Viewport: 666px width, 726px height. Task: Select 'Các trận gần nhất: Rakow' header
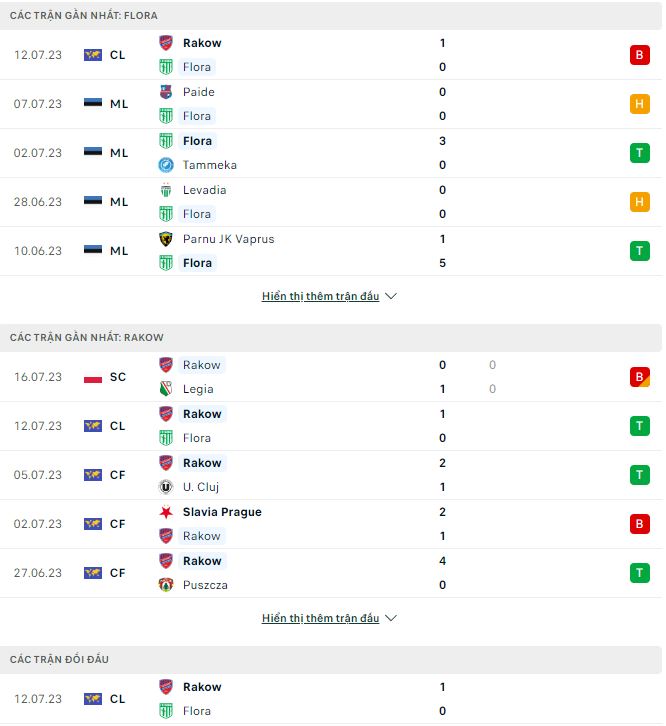coord(87,338)
